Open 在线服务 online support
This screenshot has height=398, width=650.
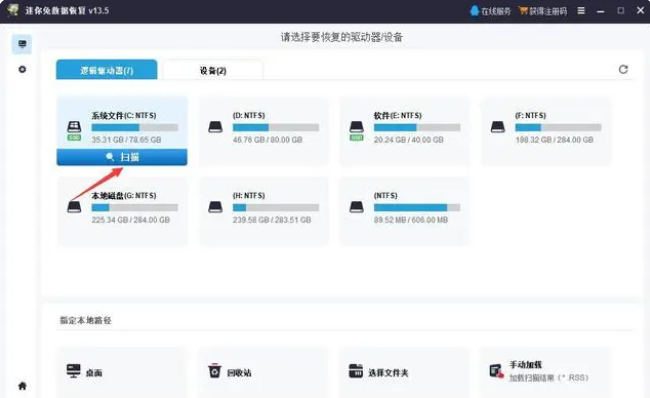pyautogui.click(x=490, y=11)
